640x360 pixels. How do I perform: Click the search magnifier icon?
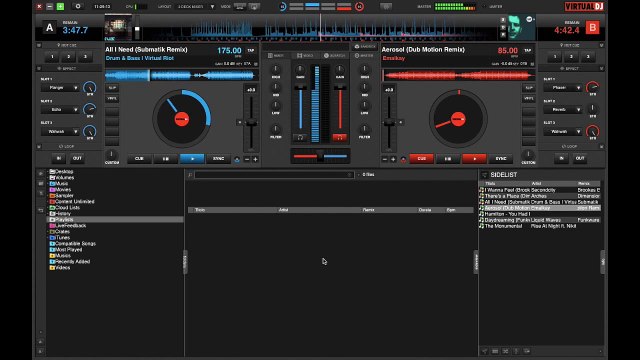click(190, 175)
